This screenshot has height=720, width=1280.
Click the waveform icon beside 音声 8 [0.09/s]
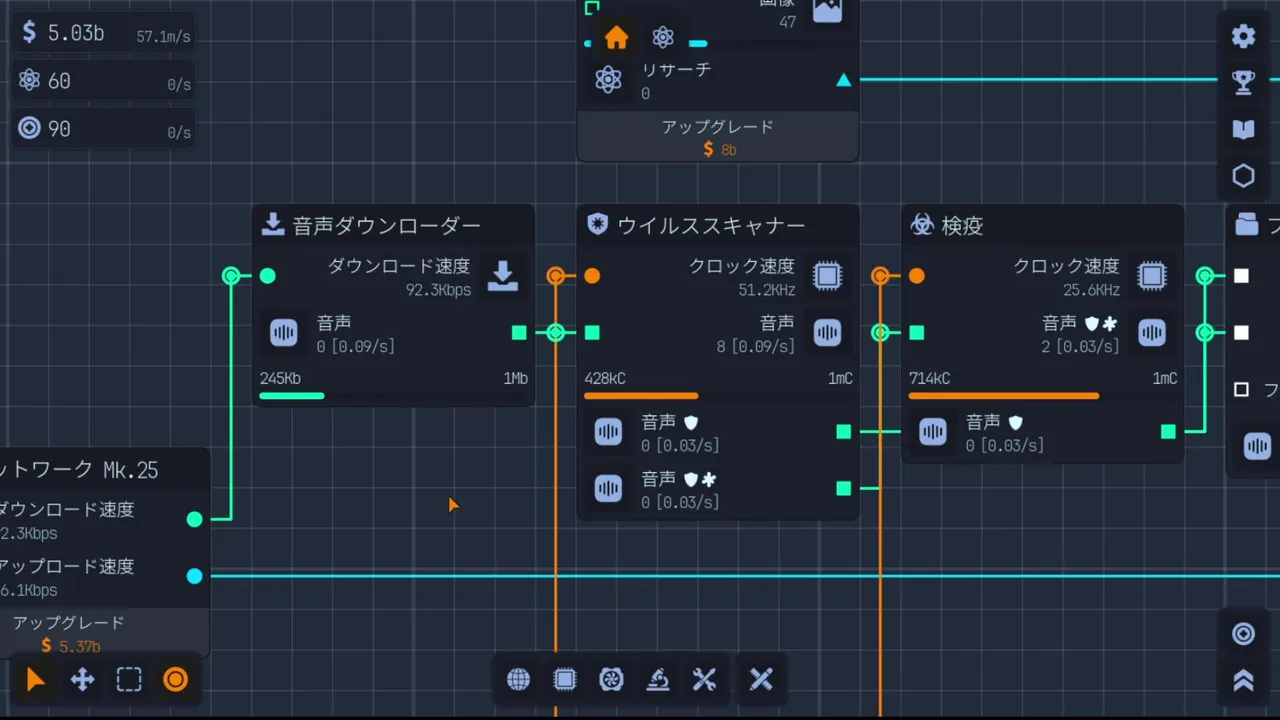[x=827, y=333]
